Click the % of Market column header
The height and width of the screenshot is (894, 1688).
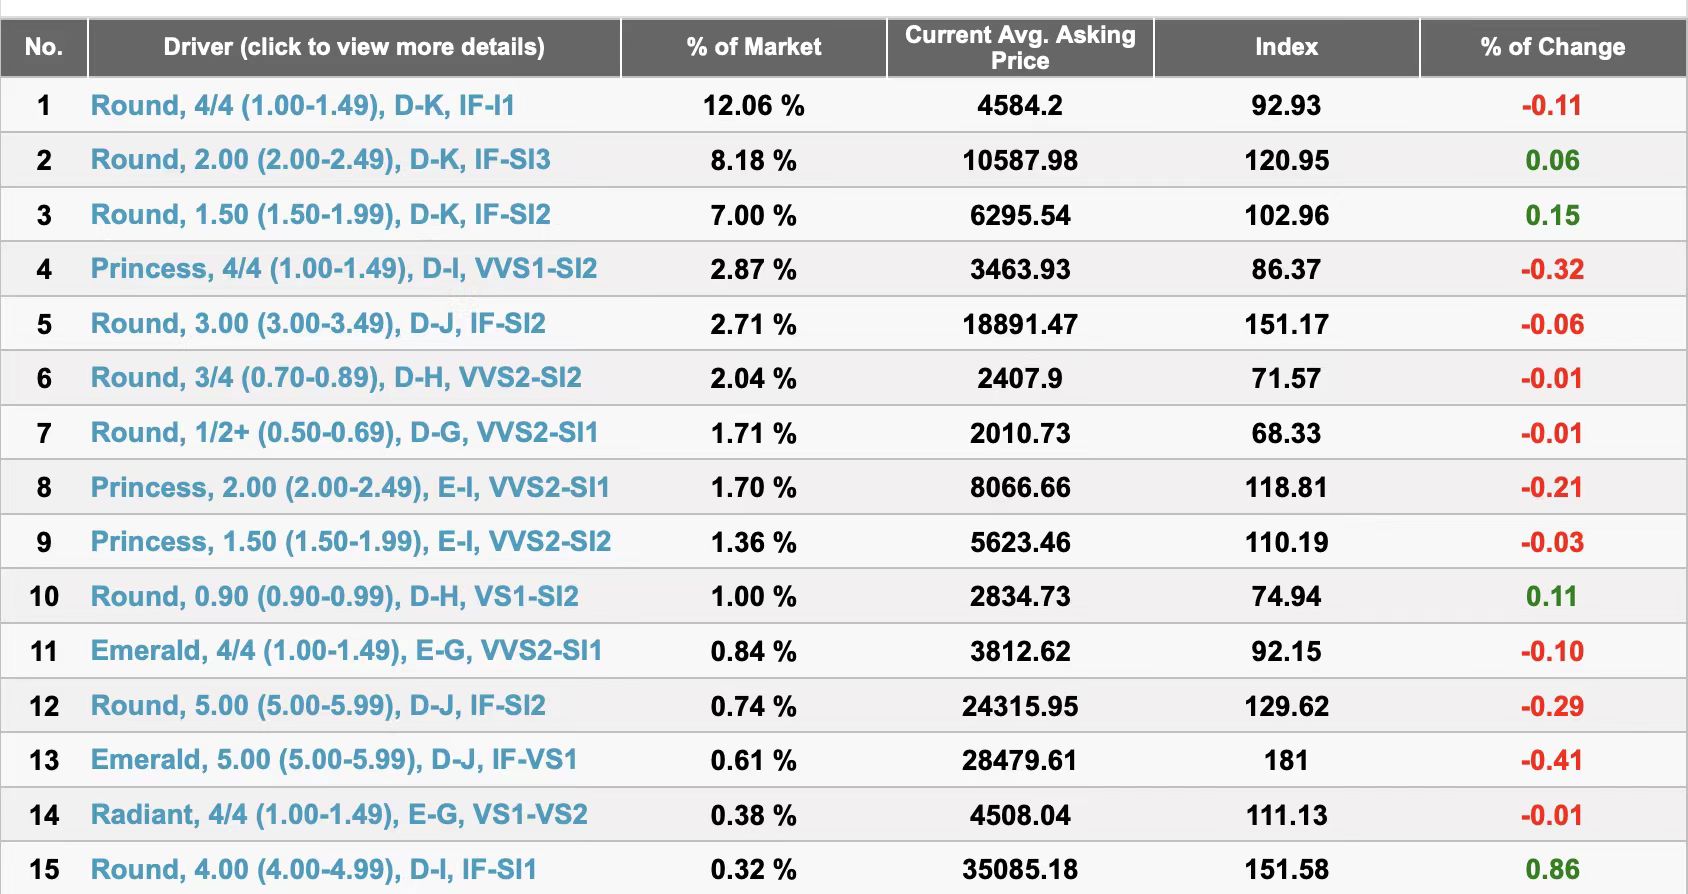[x=753, y=47]
